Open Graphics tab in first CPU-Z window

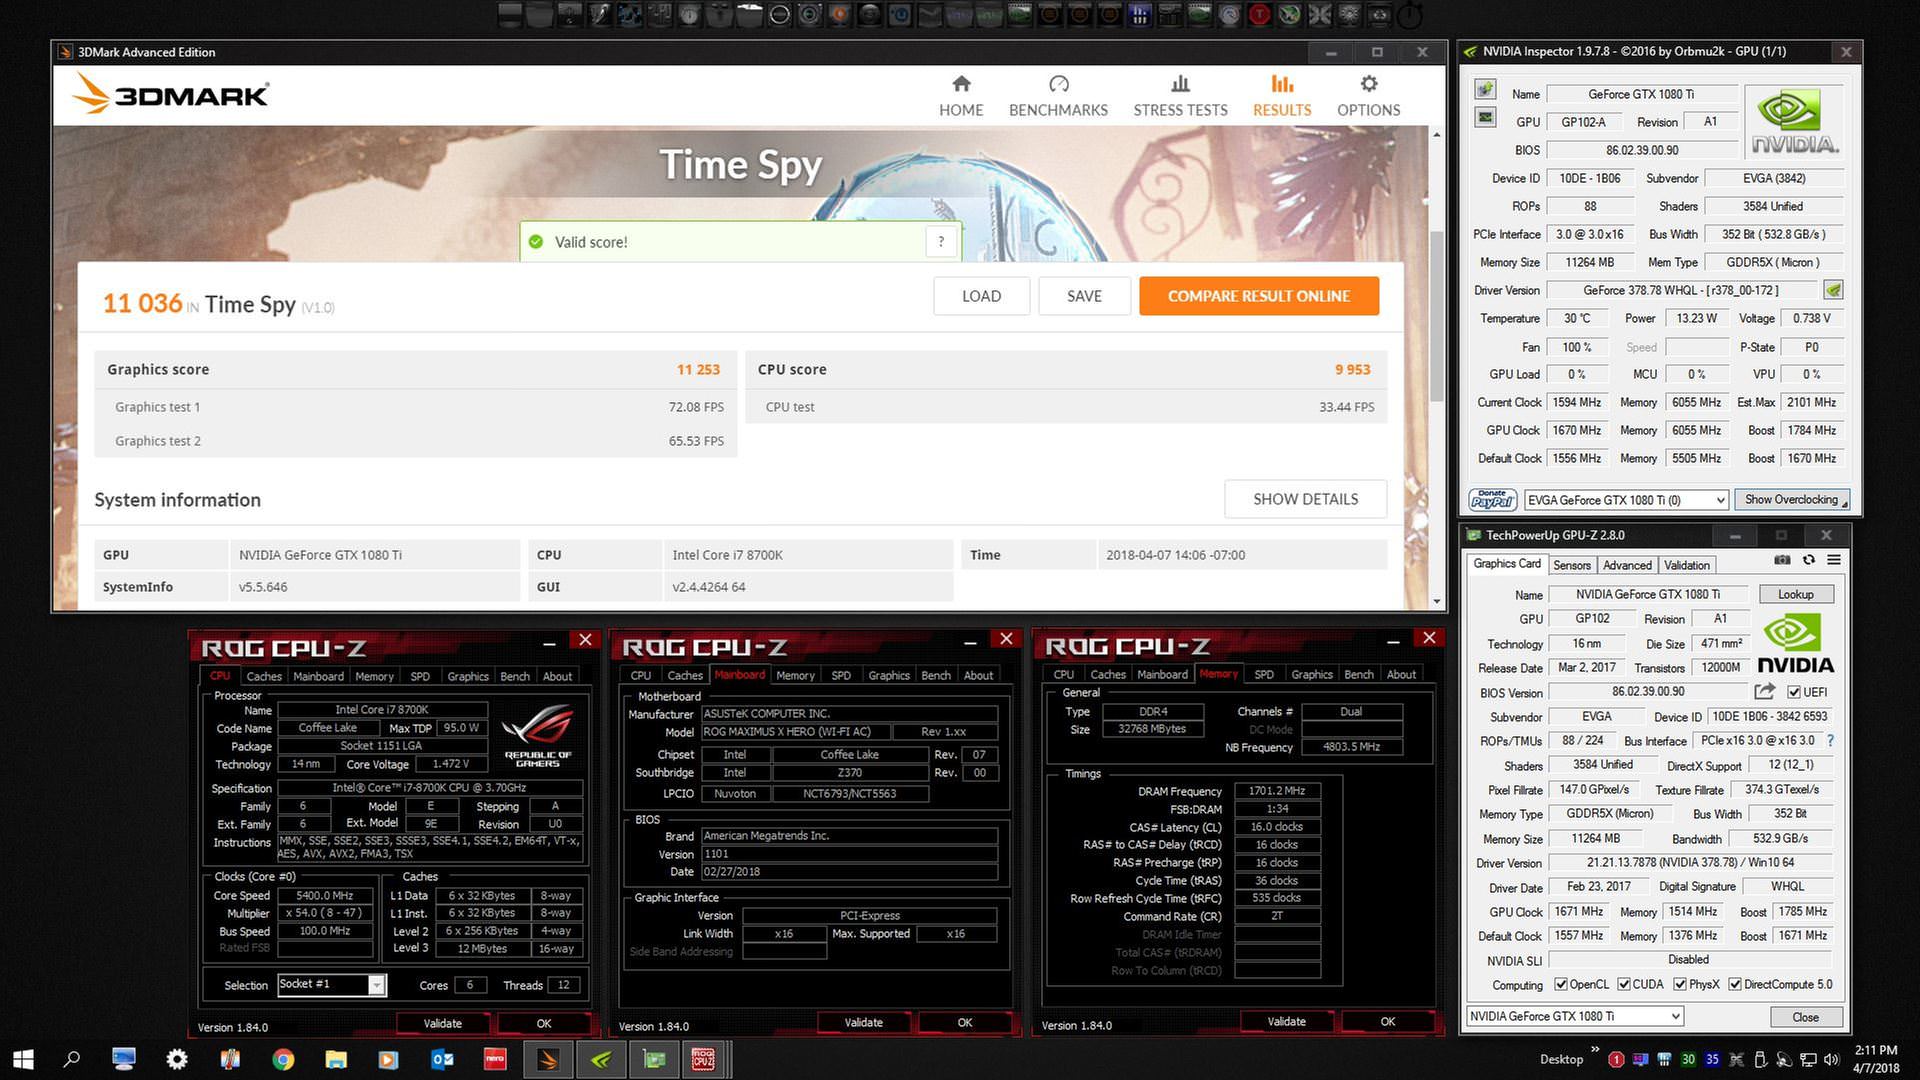point(468,676)
